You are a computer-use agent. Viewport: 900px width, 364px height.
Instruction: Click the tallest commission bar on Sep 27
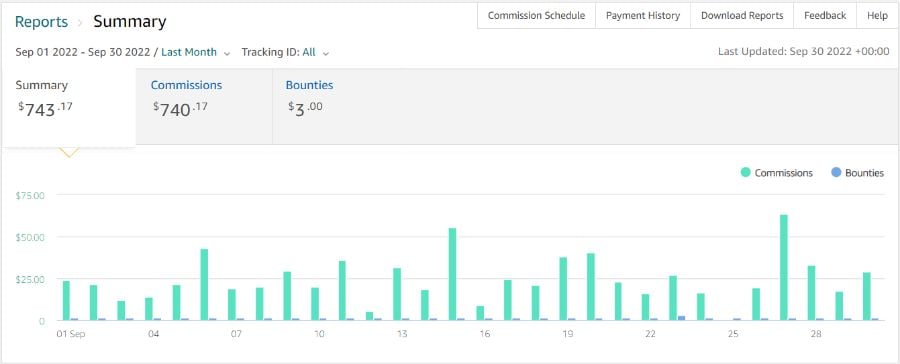tap(783, 267)
